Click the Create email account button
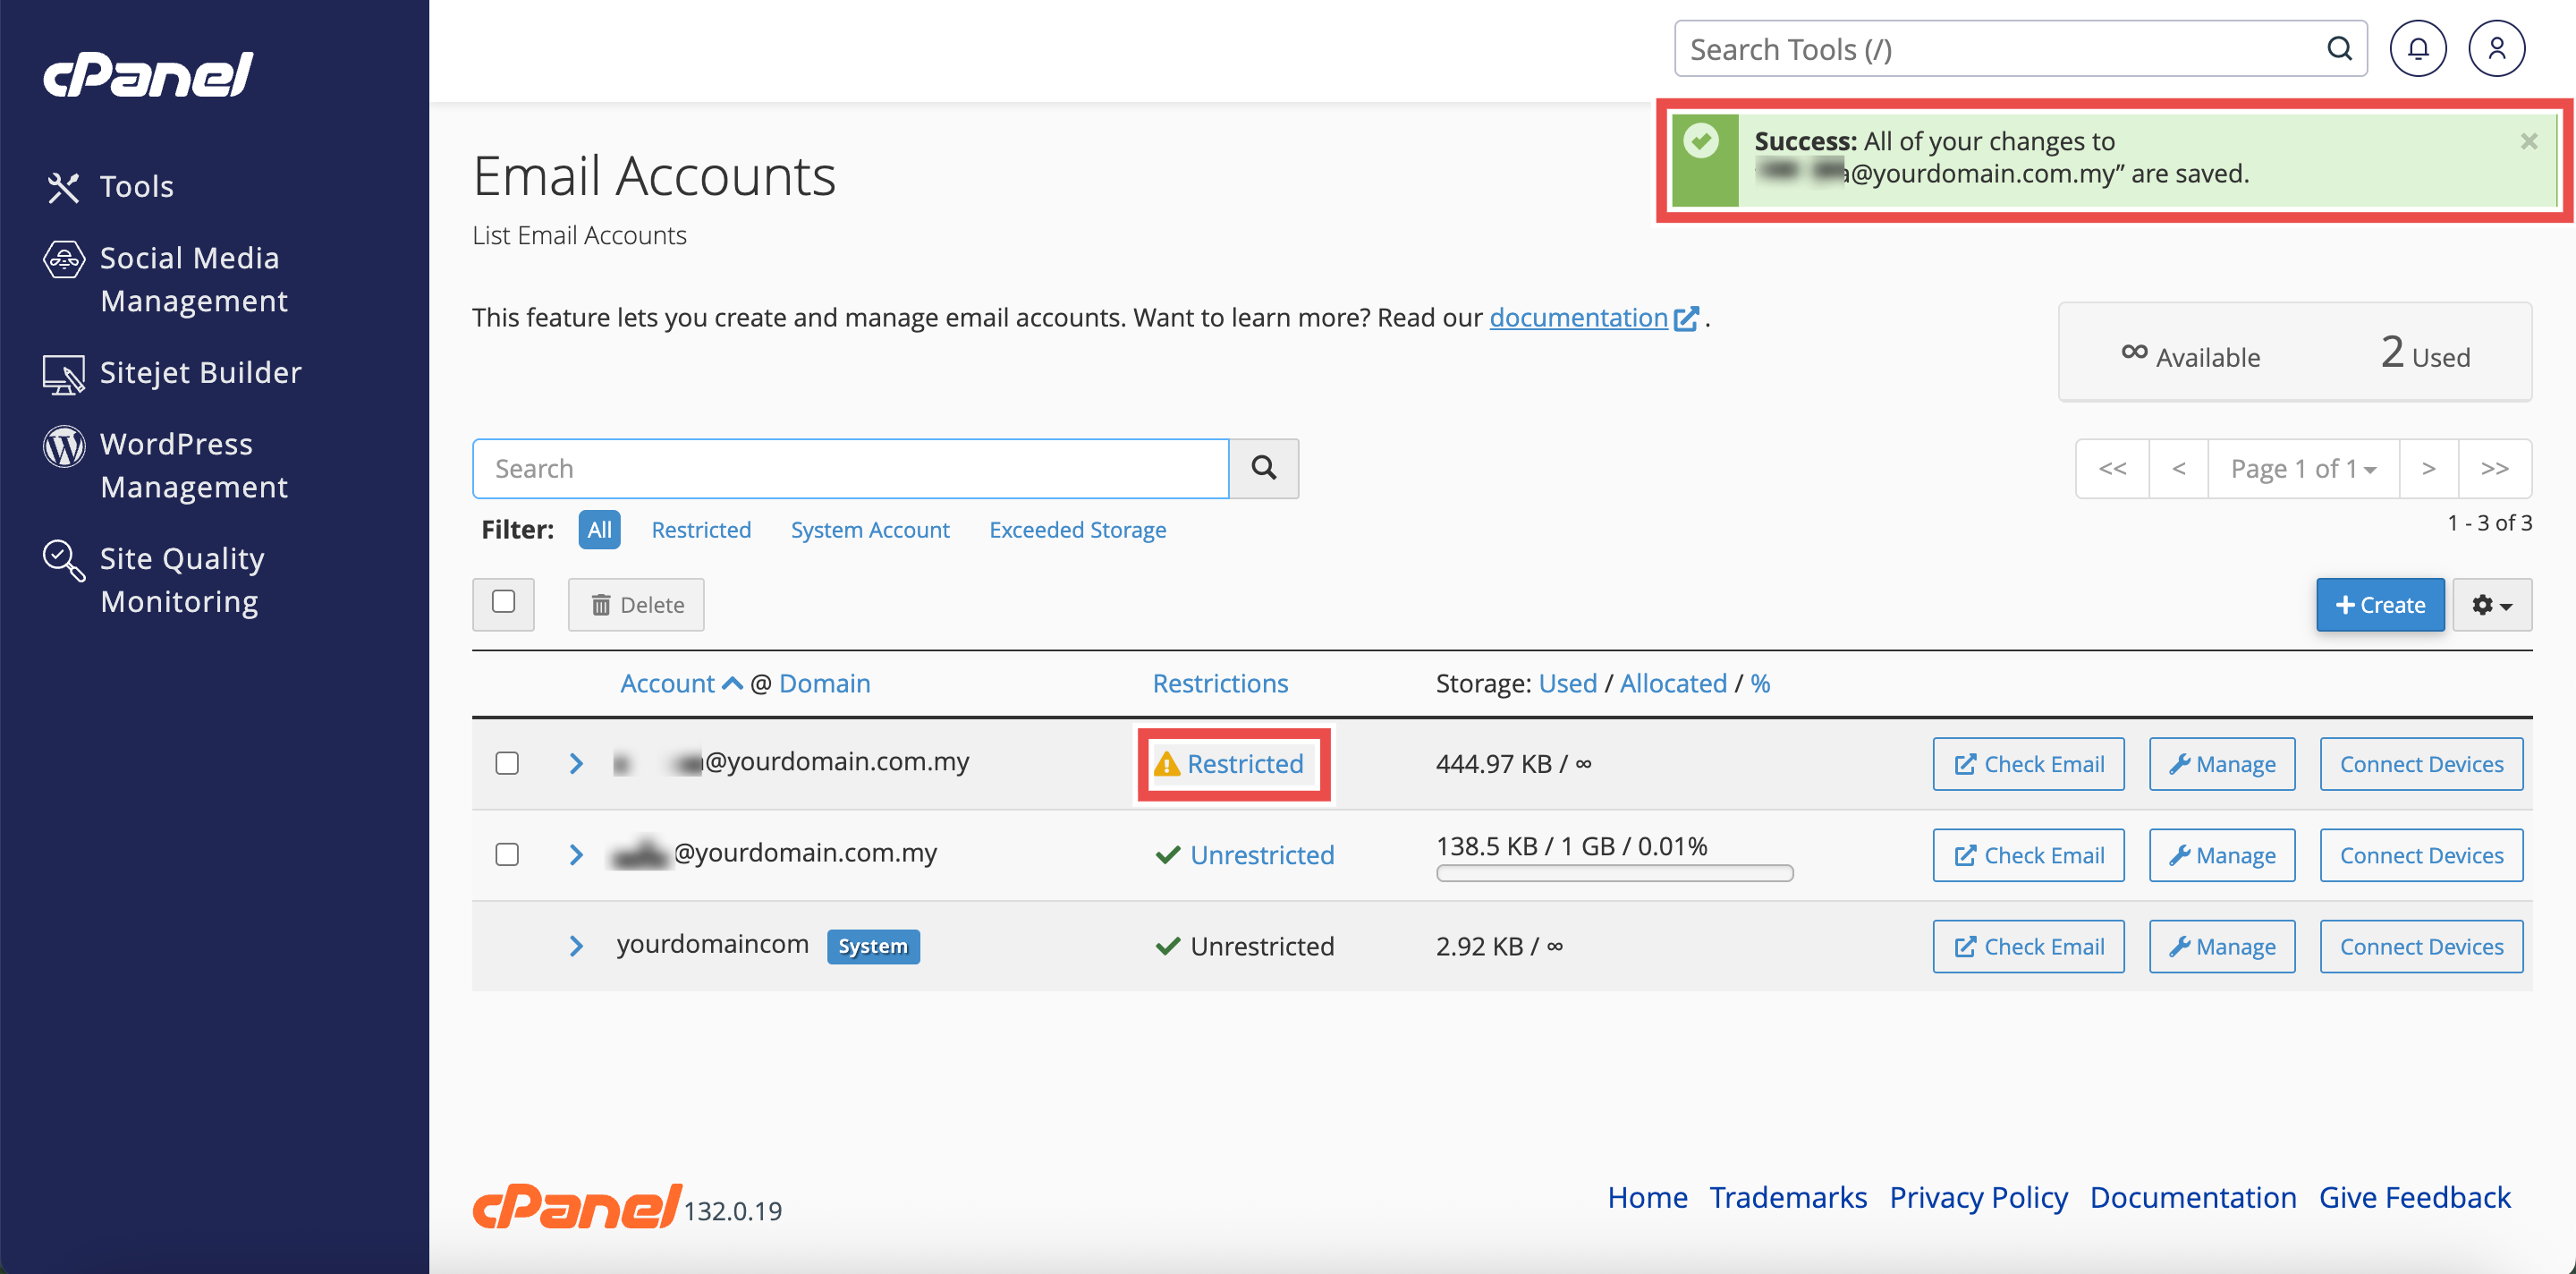This screenshot has height=1274, width=2576. (x=2379, y=605)
